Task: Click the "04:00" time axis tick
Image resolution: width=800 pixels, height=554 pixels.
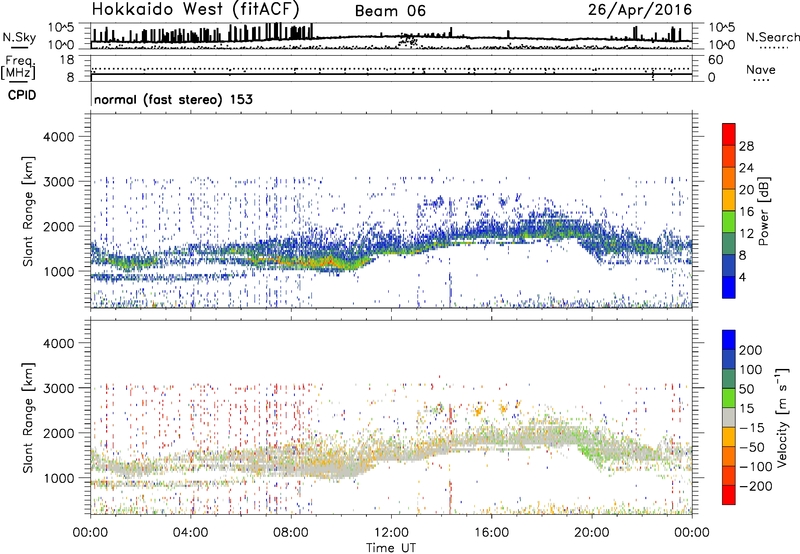Action: click(x=191, y=533)
